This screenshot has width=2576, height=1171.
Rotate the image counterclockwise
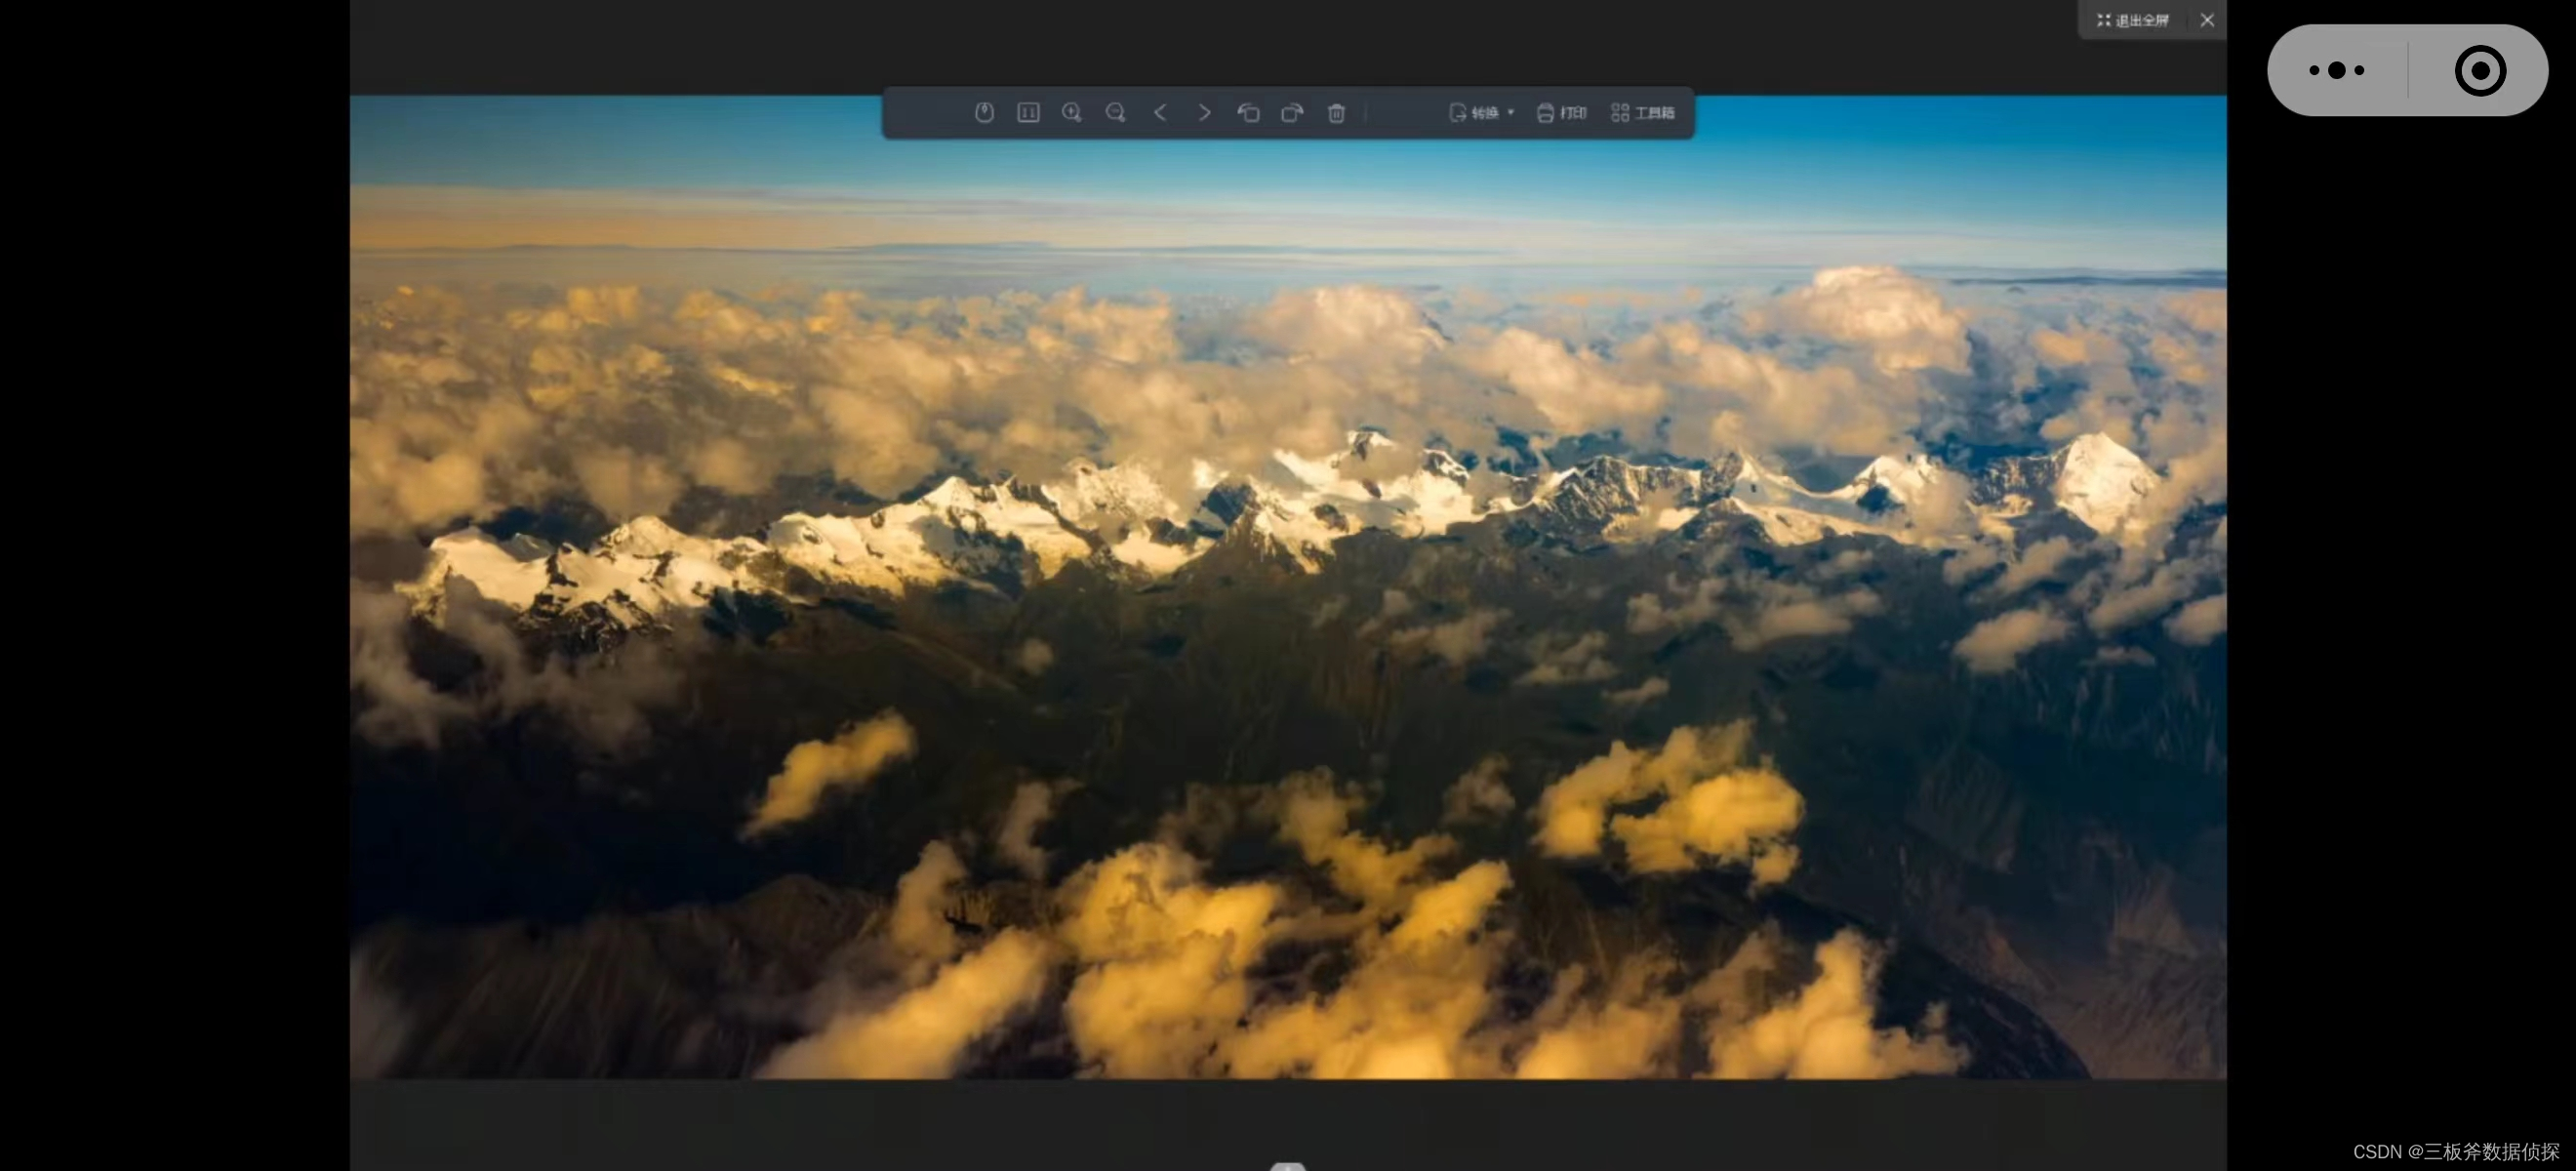click(1248, 112)
